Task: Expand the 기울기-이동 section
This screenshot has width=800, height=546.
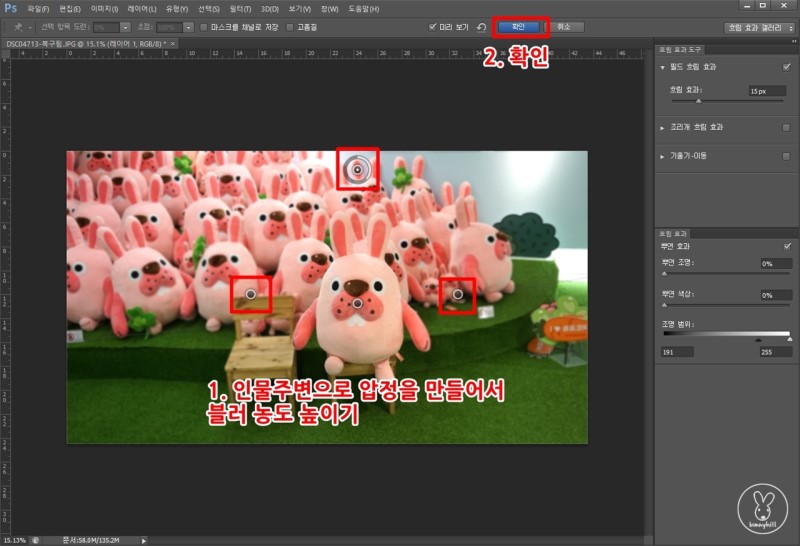Action: tap(662, 157)
